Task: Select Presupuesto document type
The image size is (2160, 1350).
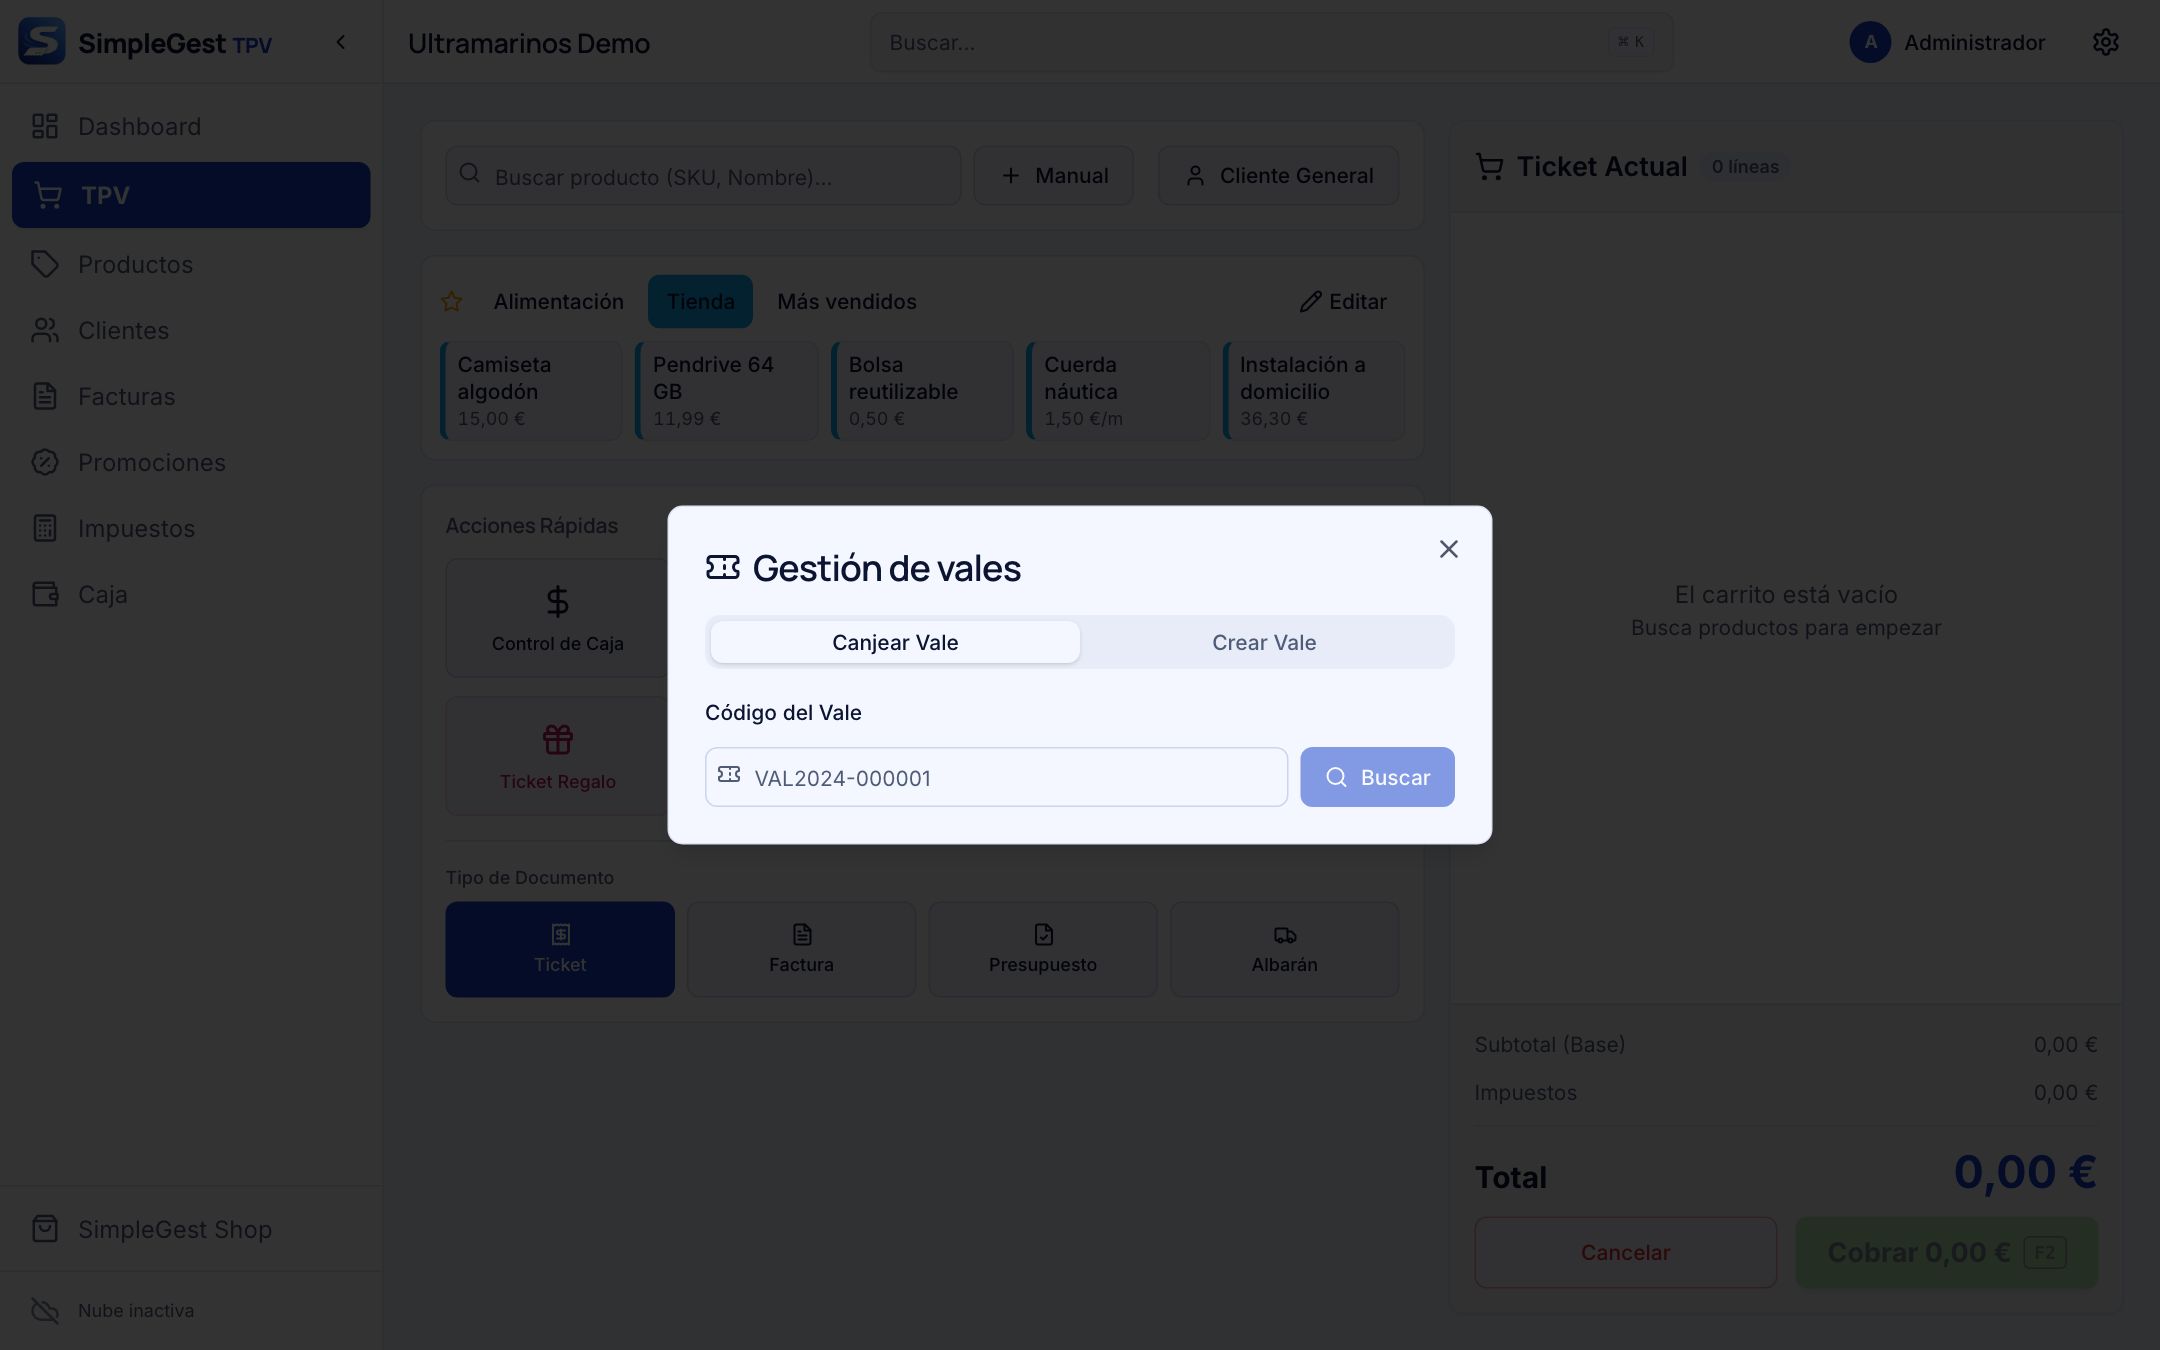Action: tap(1043, 949)
